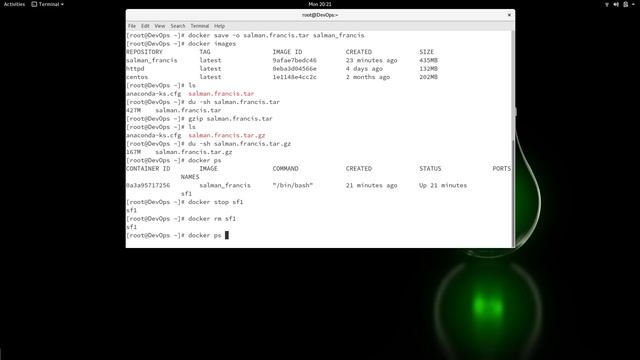Open the Terminal menu in menu bar

200,26
